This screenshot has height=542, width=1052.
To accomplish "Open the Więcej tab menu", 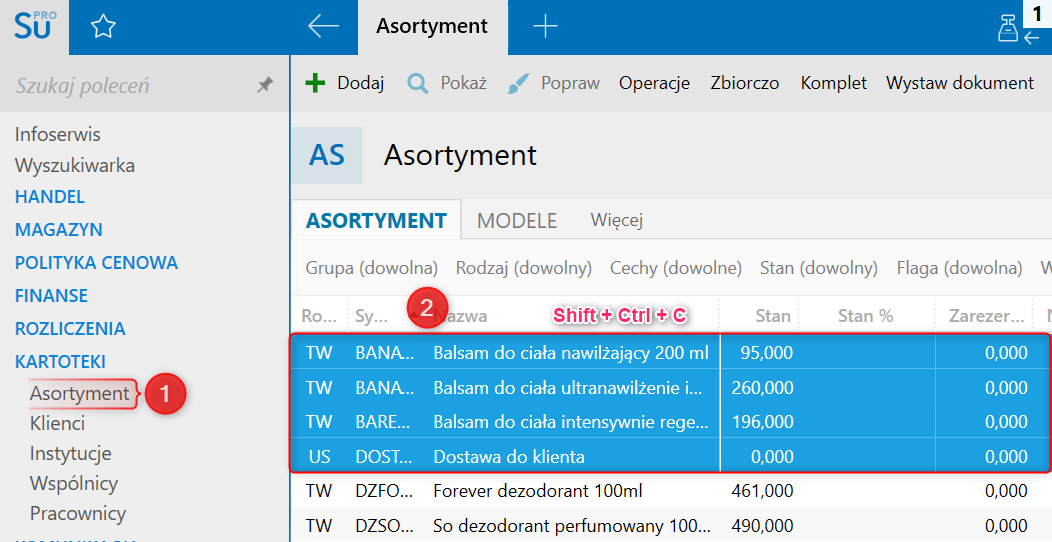I will (x=616, y=220).
